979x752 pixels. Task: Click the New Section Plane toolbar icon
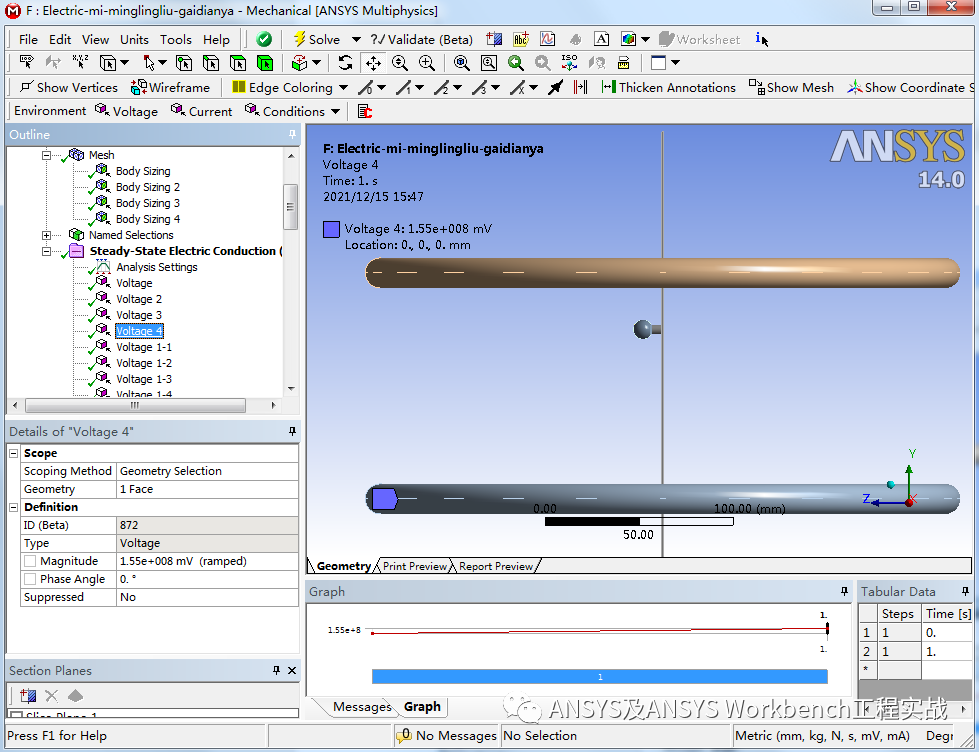[x=494, y=39]
